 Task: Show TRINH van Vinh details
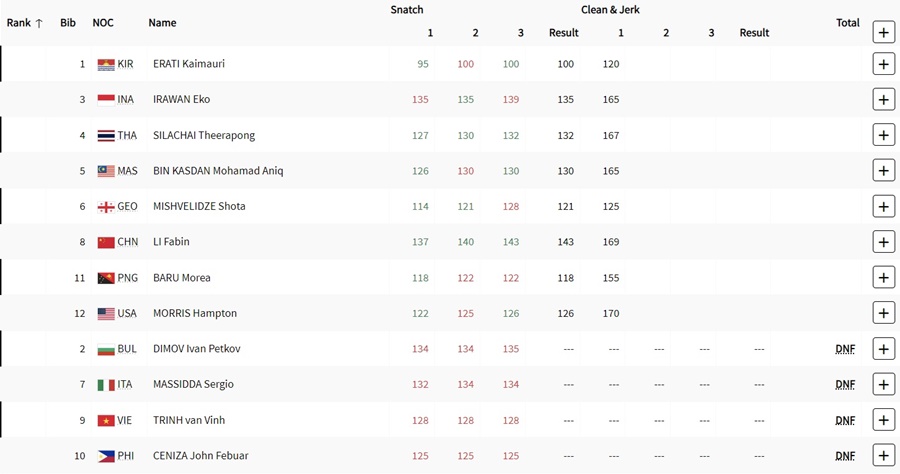[883, 419]
